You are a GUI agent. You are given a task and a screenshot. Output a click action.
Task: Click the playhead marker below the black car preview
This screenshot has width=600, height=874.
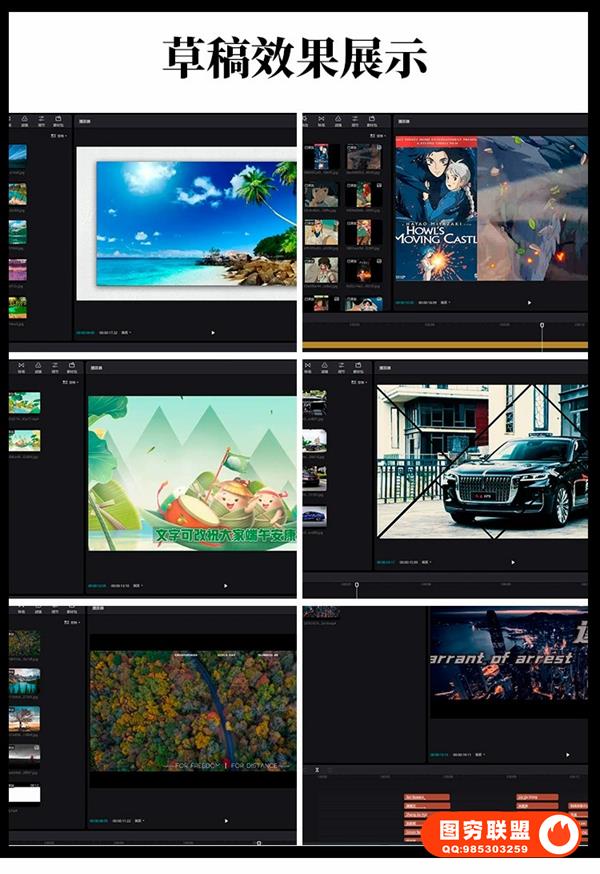tap(356, 585)
